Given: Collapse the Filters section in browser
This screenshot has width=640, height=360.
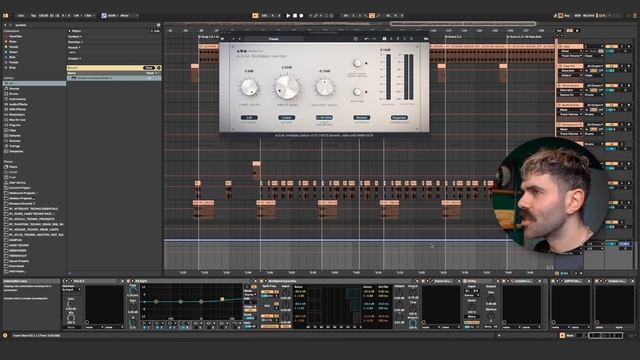Looking at the screenshot, I should [x=69, y=31].
